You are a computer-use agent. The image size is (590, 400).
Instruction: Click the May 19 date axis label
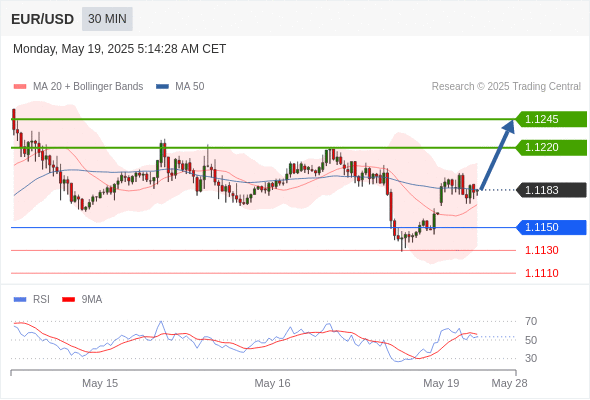coord(441,383)
